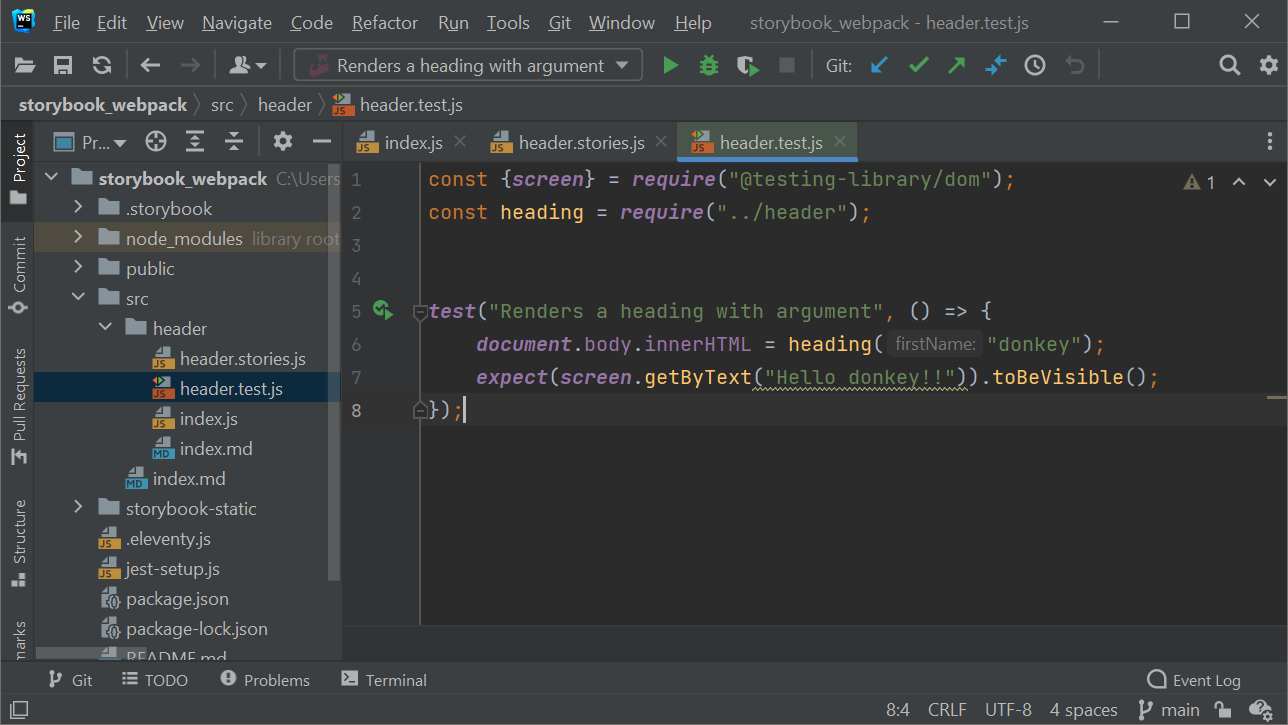The width and height of the screenshot is (1288, 725).
Task: Collapse the src folder
Action: [78, 298]
